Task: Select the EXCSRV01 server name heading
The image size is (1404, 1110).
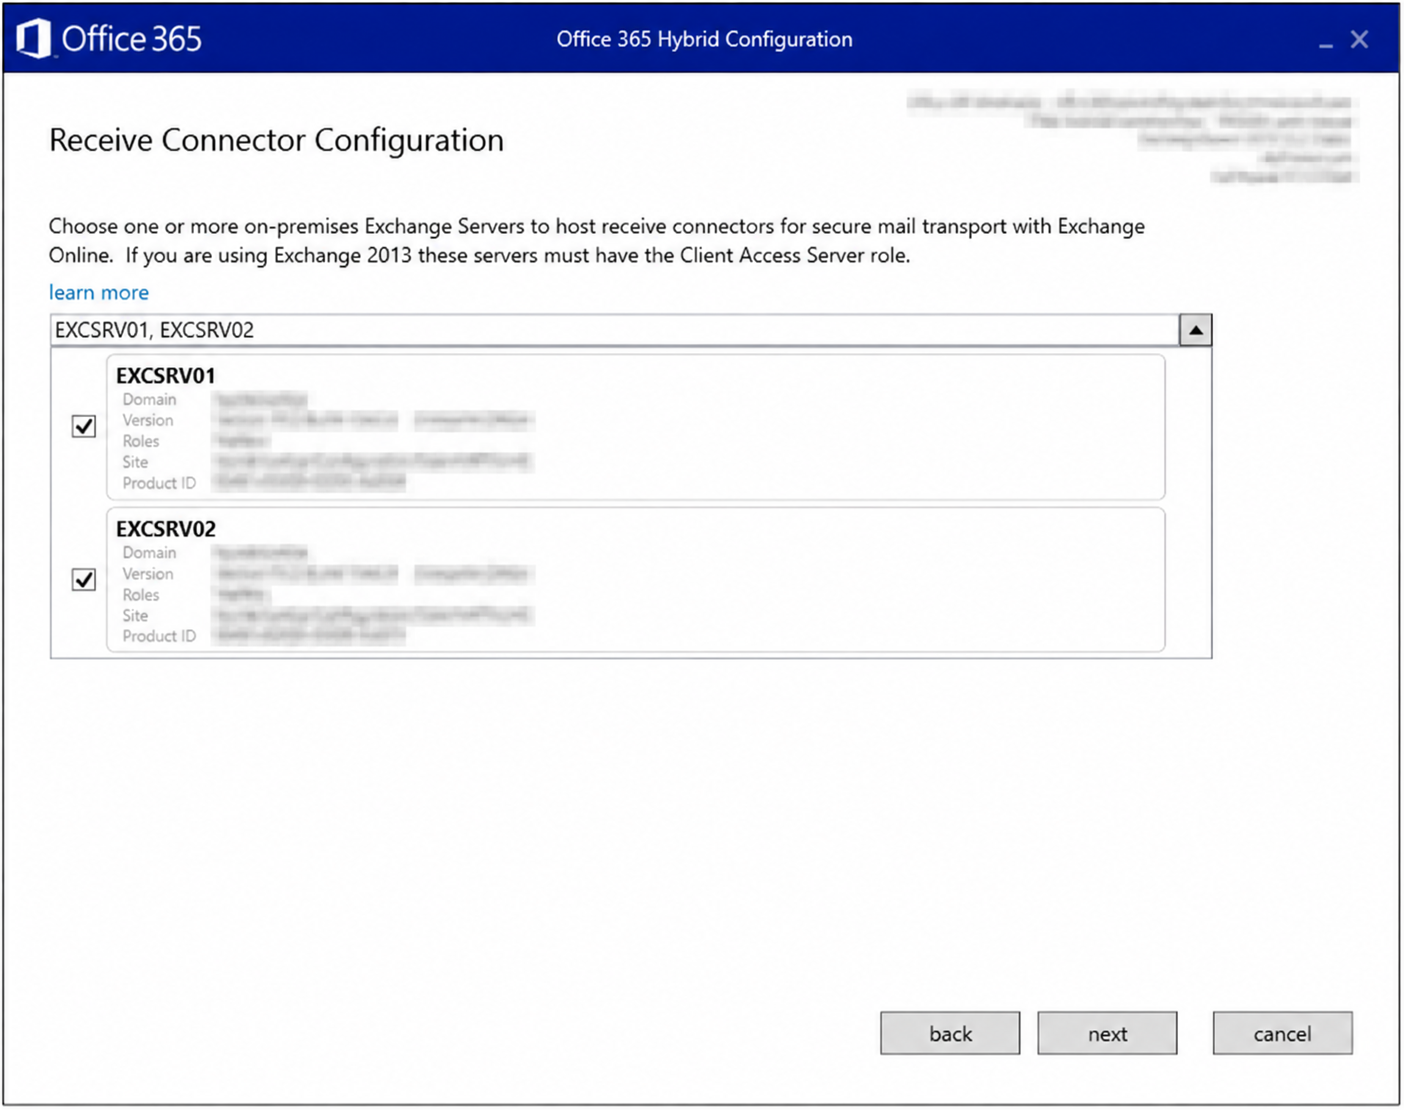Action: pos(166,376)
